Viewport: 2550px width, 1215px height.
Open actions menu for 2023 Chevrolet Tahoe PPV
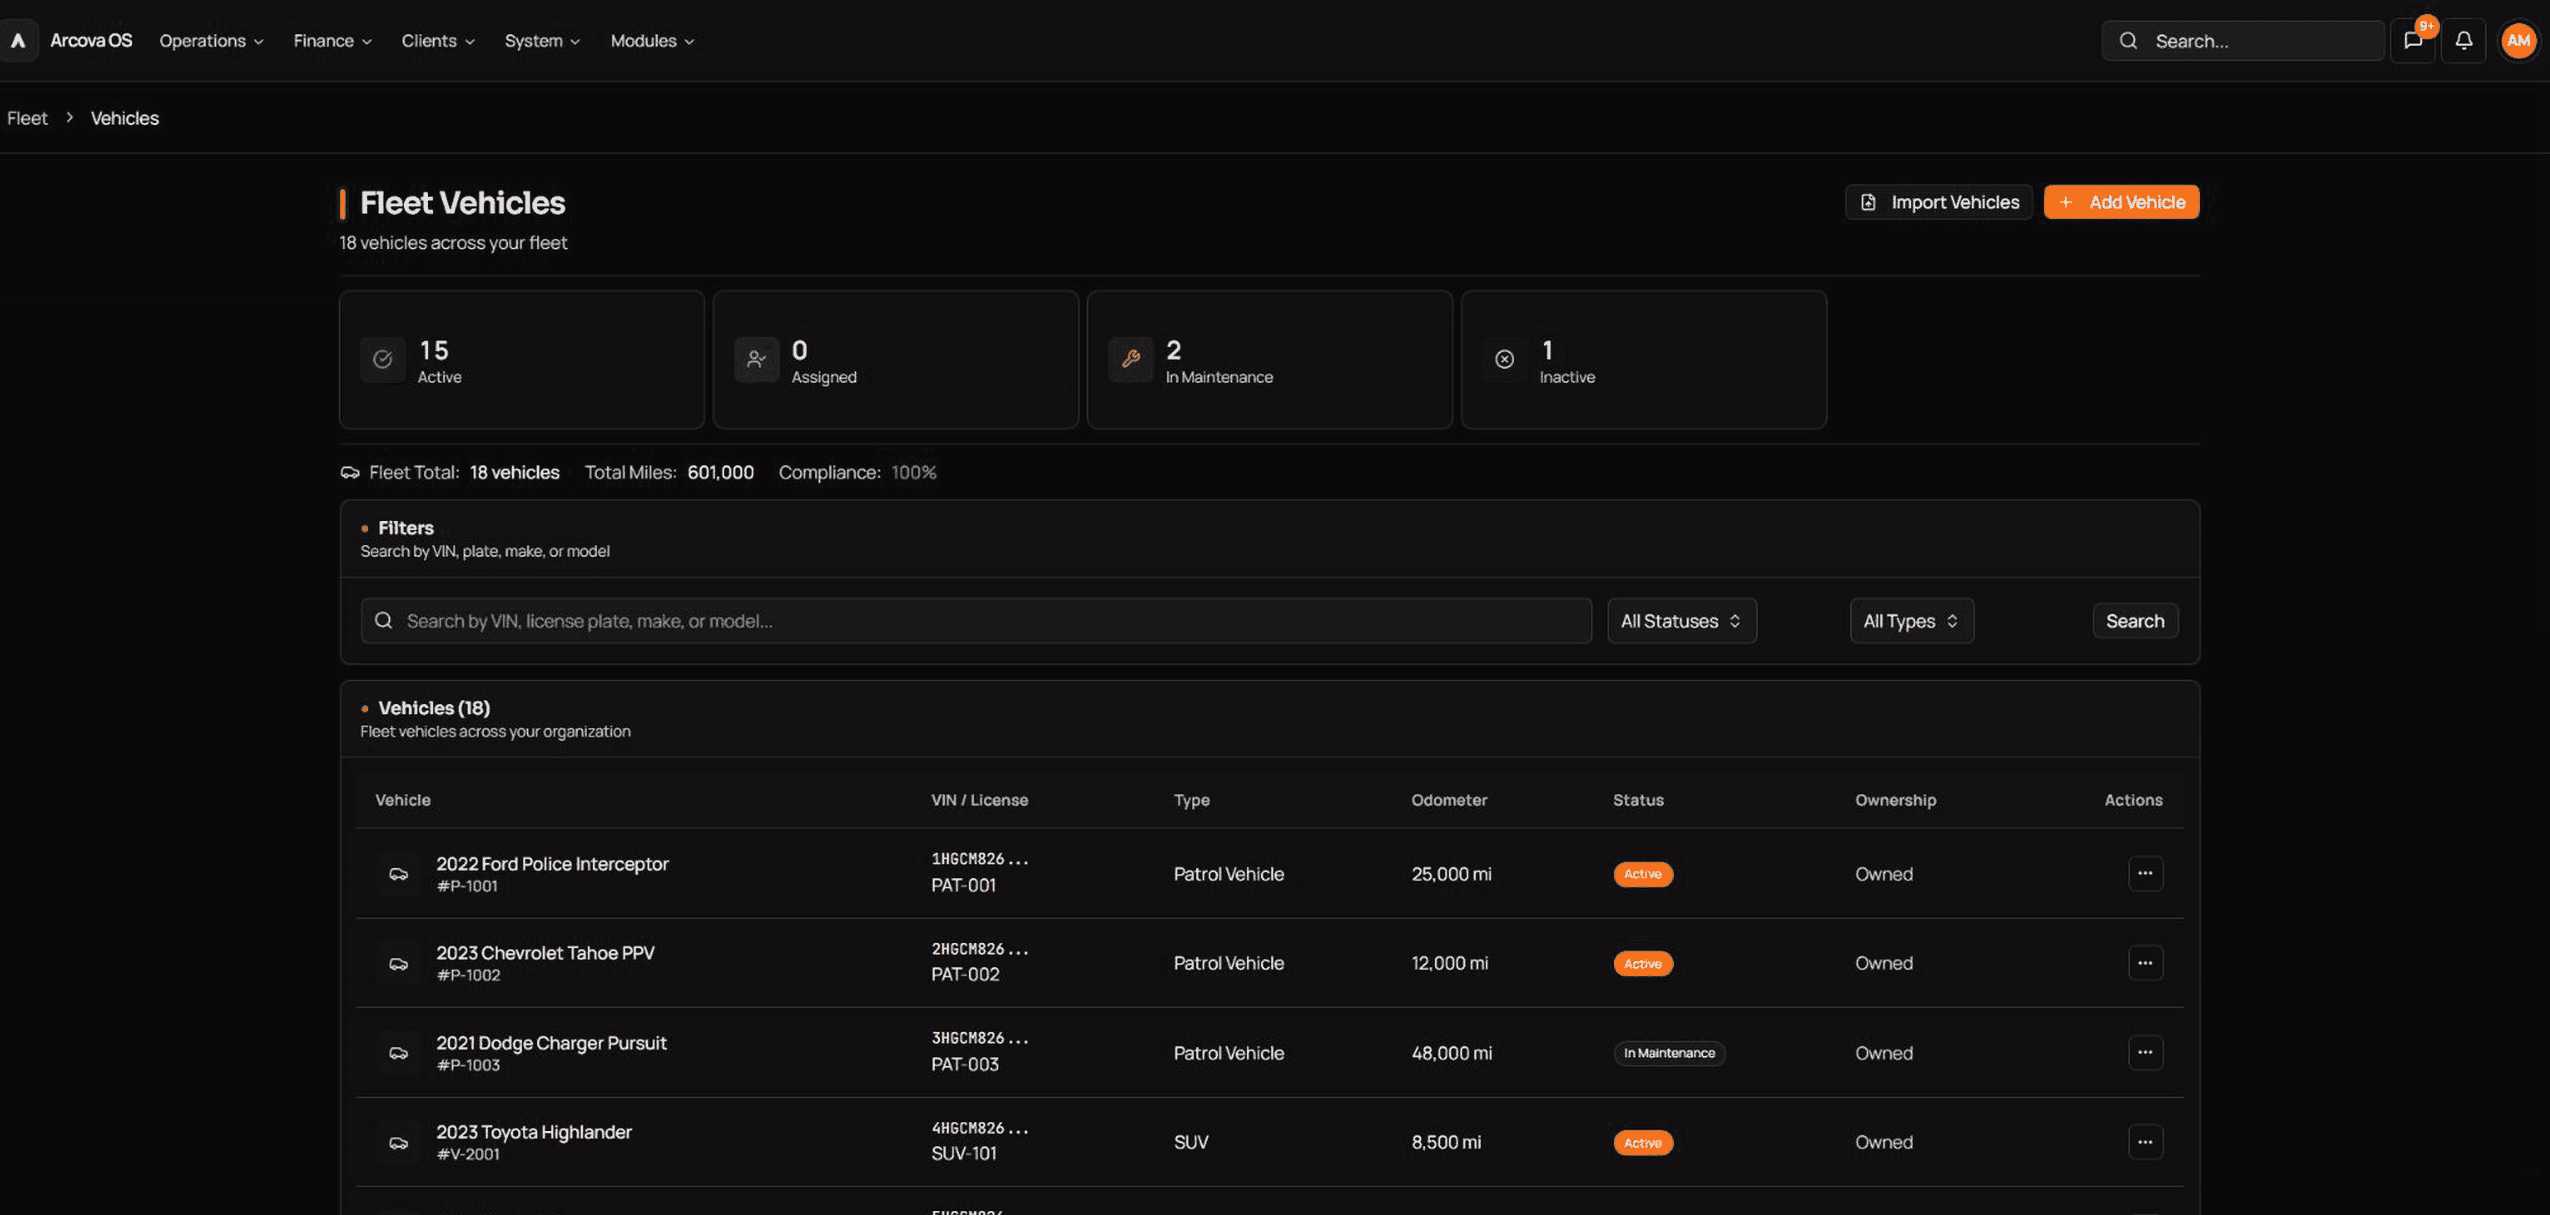(2145, 963)
